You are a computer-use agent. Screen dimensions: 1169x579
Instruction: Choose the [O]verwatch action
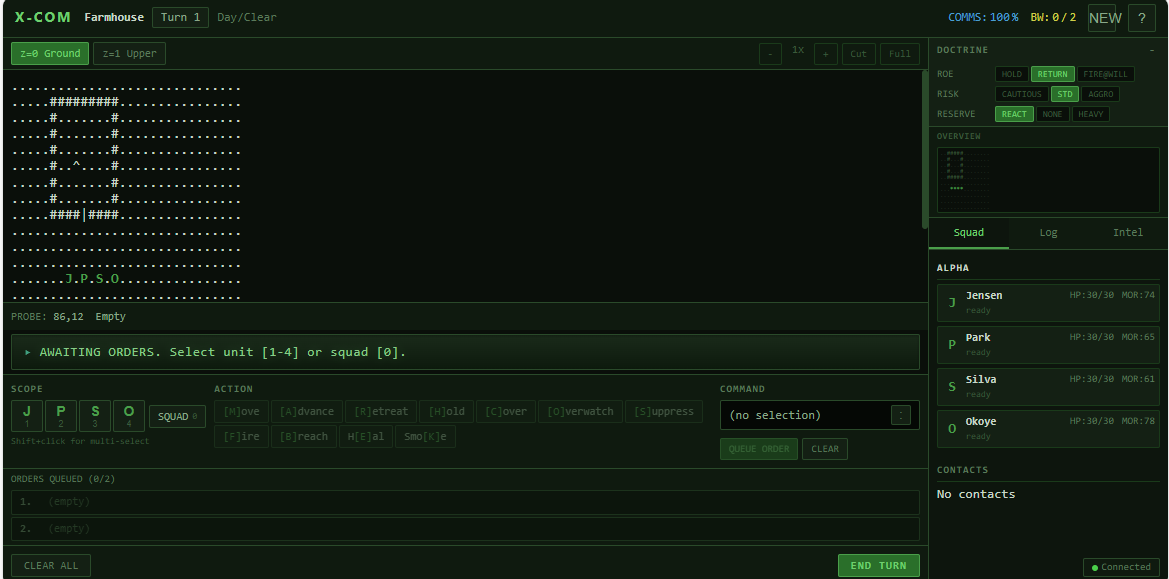click(580, 411)
